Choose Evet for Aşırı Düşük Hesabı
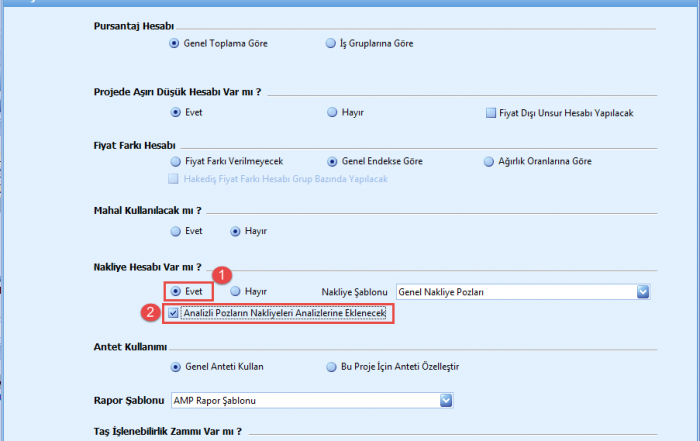The width and height of the screenshot is (700, 441). click(176, 113)
